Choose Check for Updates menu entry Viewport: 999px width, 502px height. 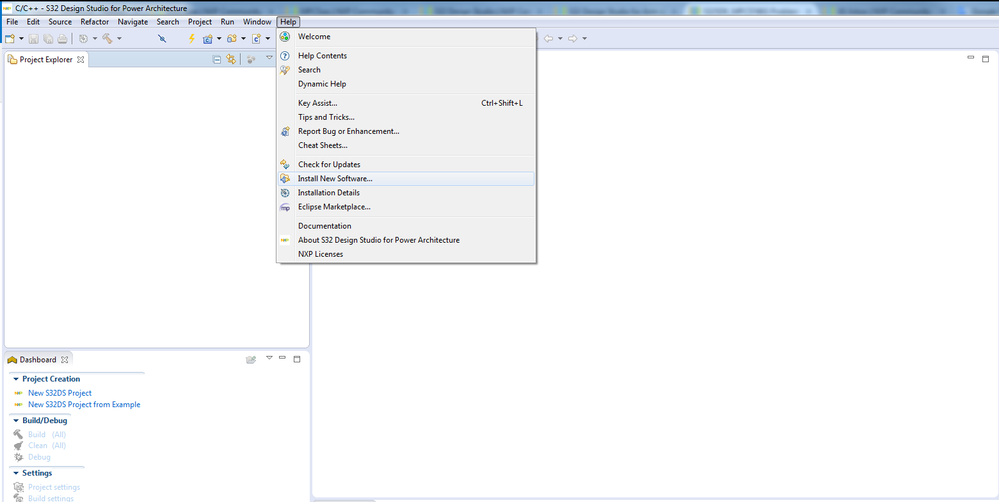pos(406,164)
